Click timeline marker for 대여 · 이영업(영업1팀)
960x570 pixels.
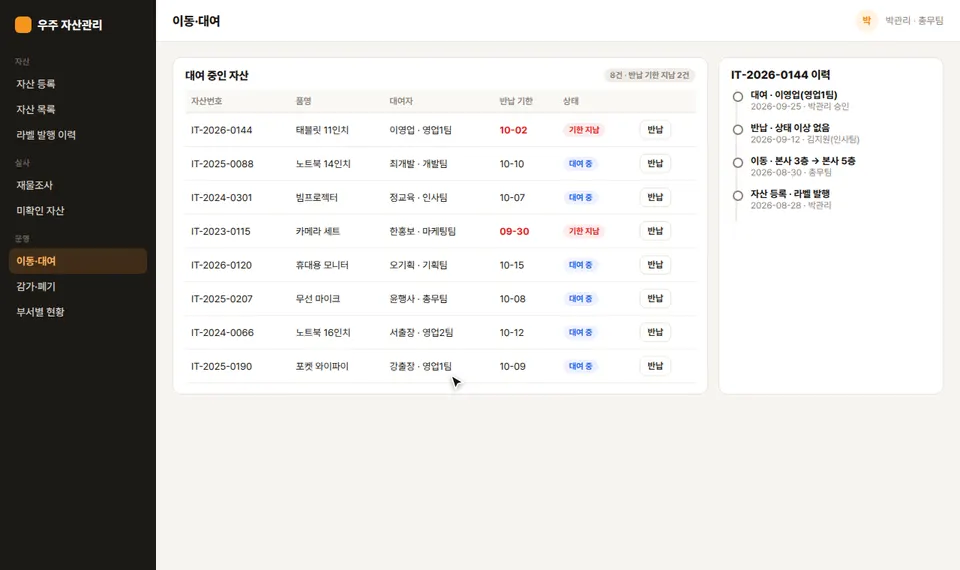pyautogui.click(x=738, y=97)
